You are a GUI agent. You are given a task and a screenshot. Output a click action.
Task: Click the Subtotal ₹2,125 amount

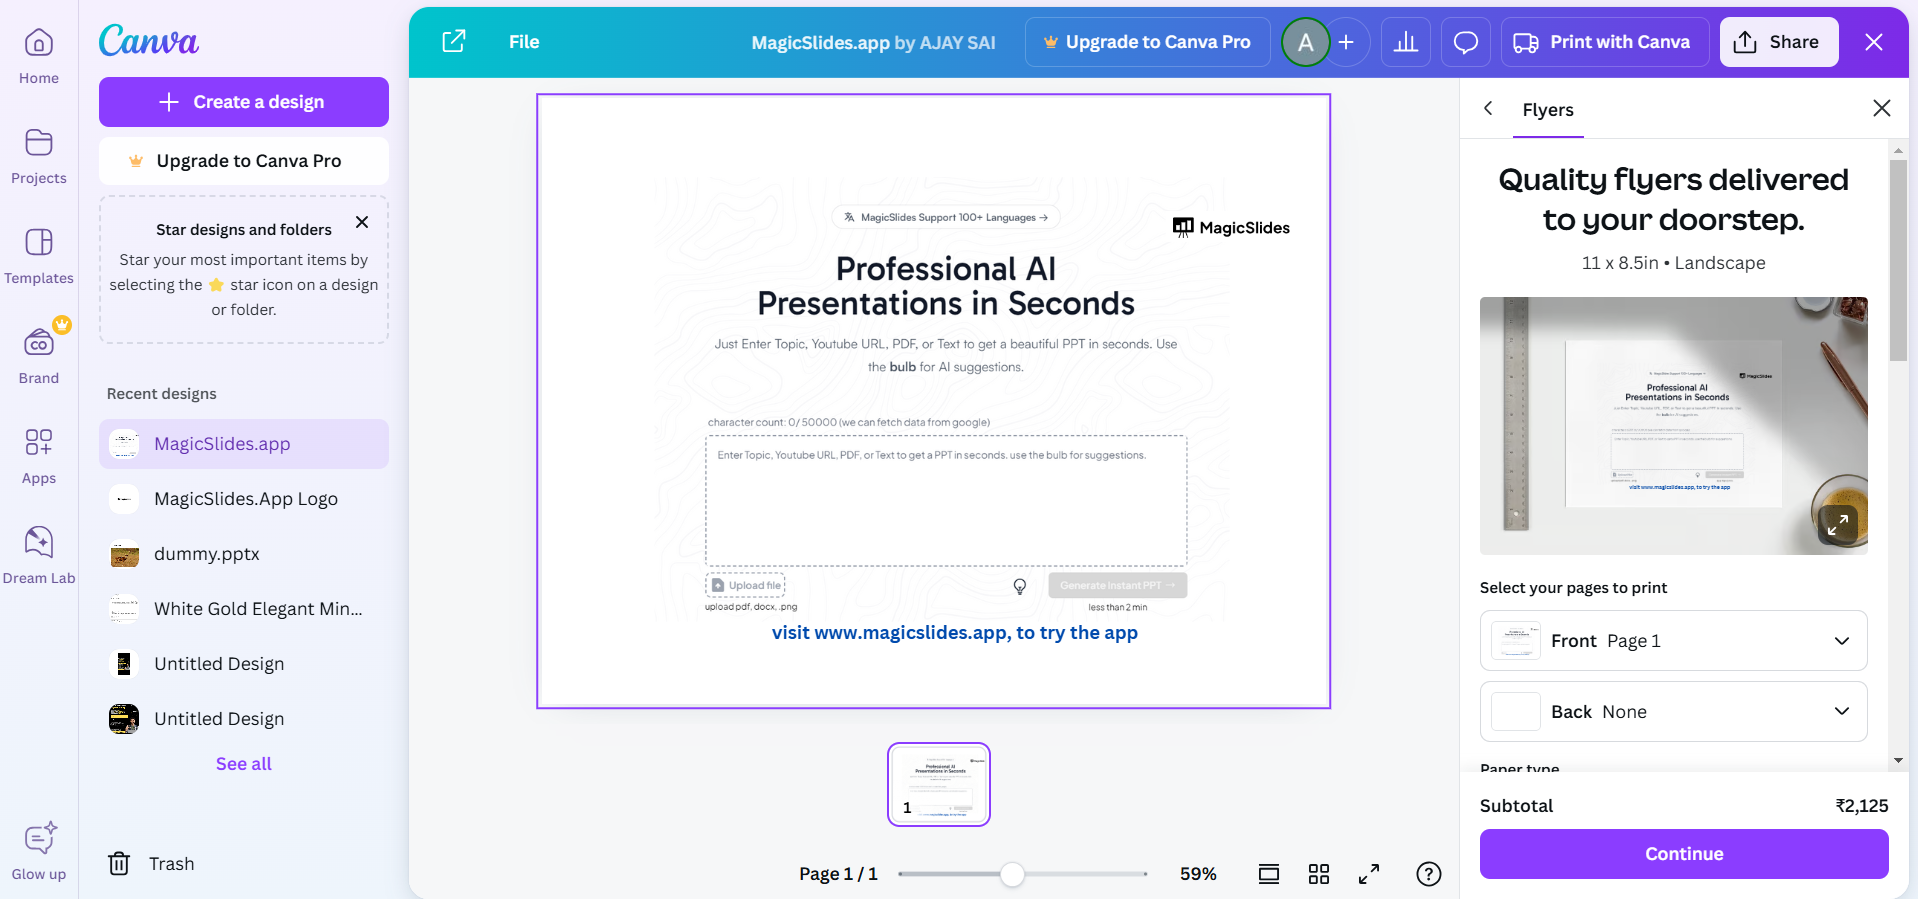click(1862, 806)
